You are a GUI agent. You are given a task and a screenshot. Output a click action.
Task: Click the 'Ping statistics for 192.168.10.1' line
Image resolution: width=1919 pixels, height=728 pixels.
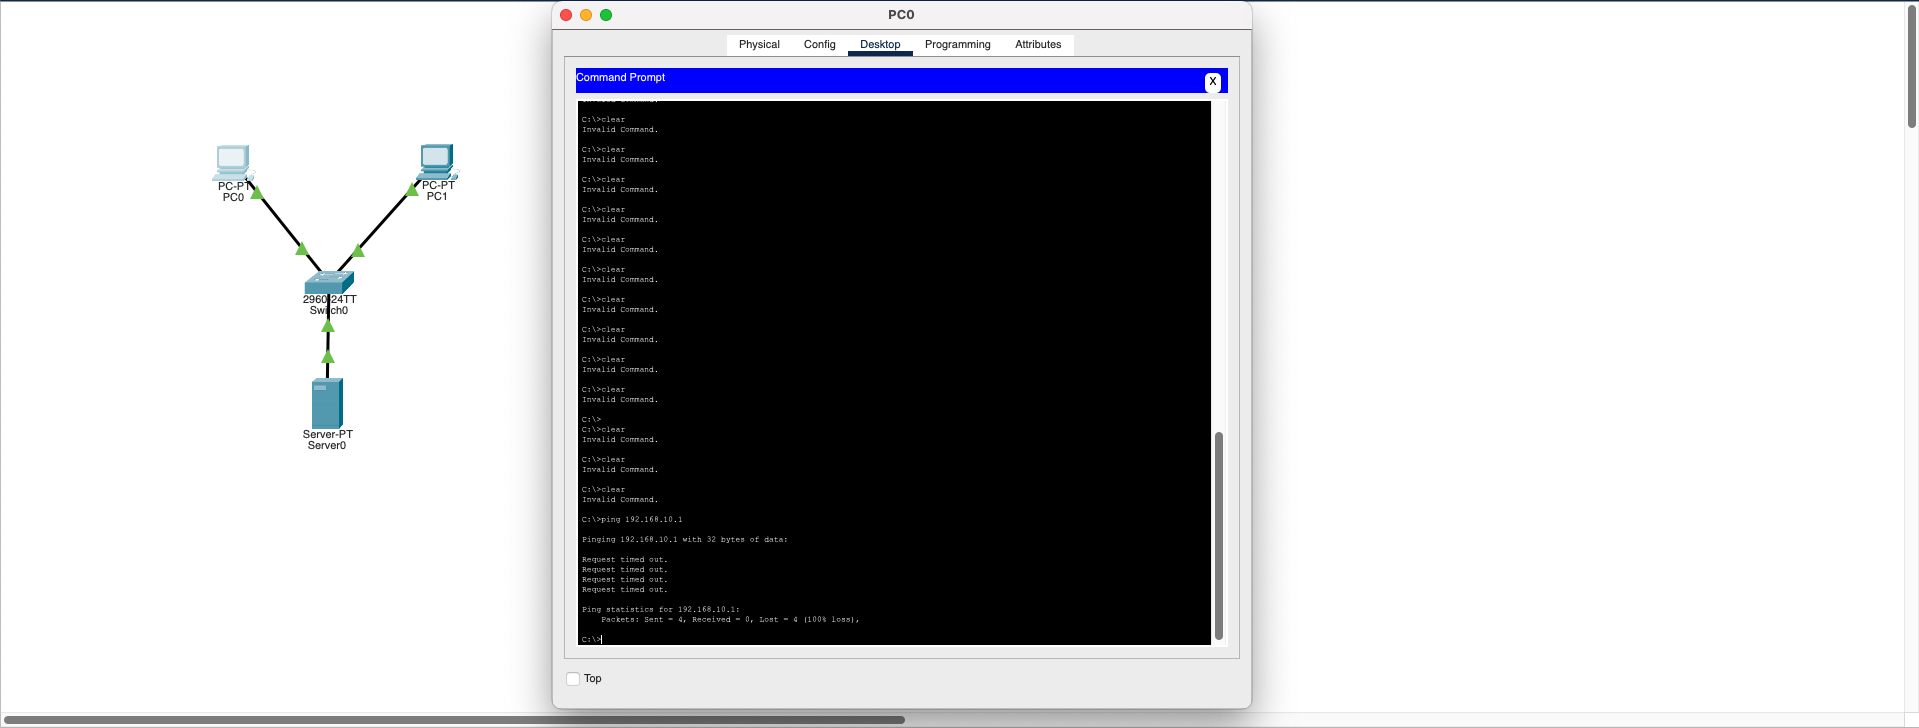tap(660, 610)
